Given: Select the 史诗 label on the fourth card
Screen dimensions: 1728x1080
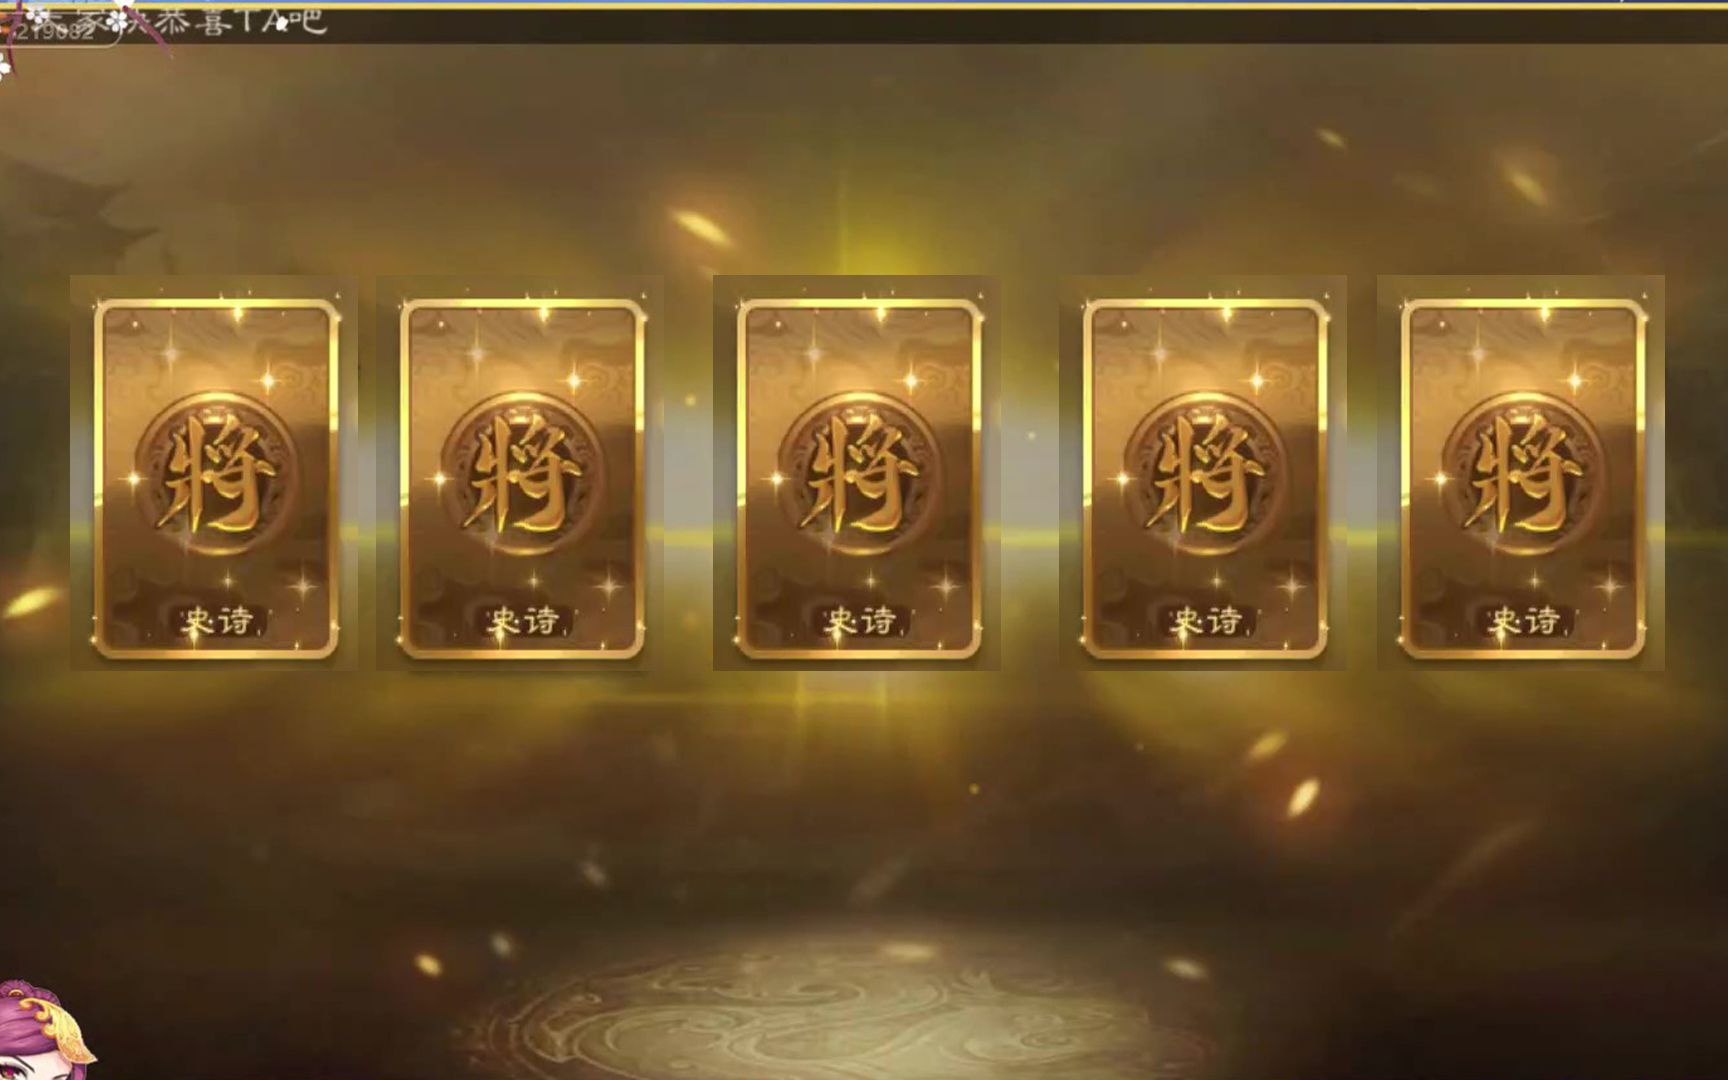Looking at the screenshot, I should pos(1206,621).
